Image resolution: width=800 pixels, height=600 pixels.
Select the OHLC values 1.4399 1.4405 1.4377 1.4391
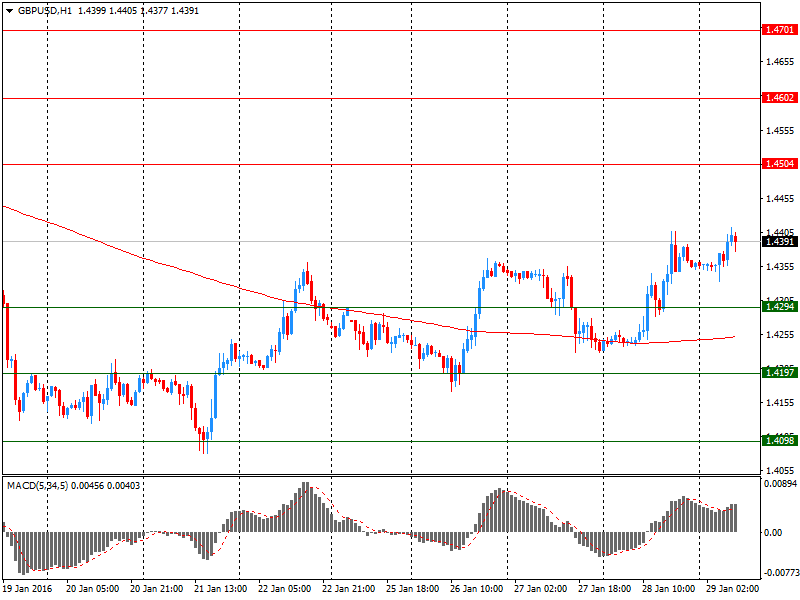pos(138,11)
